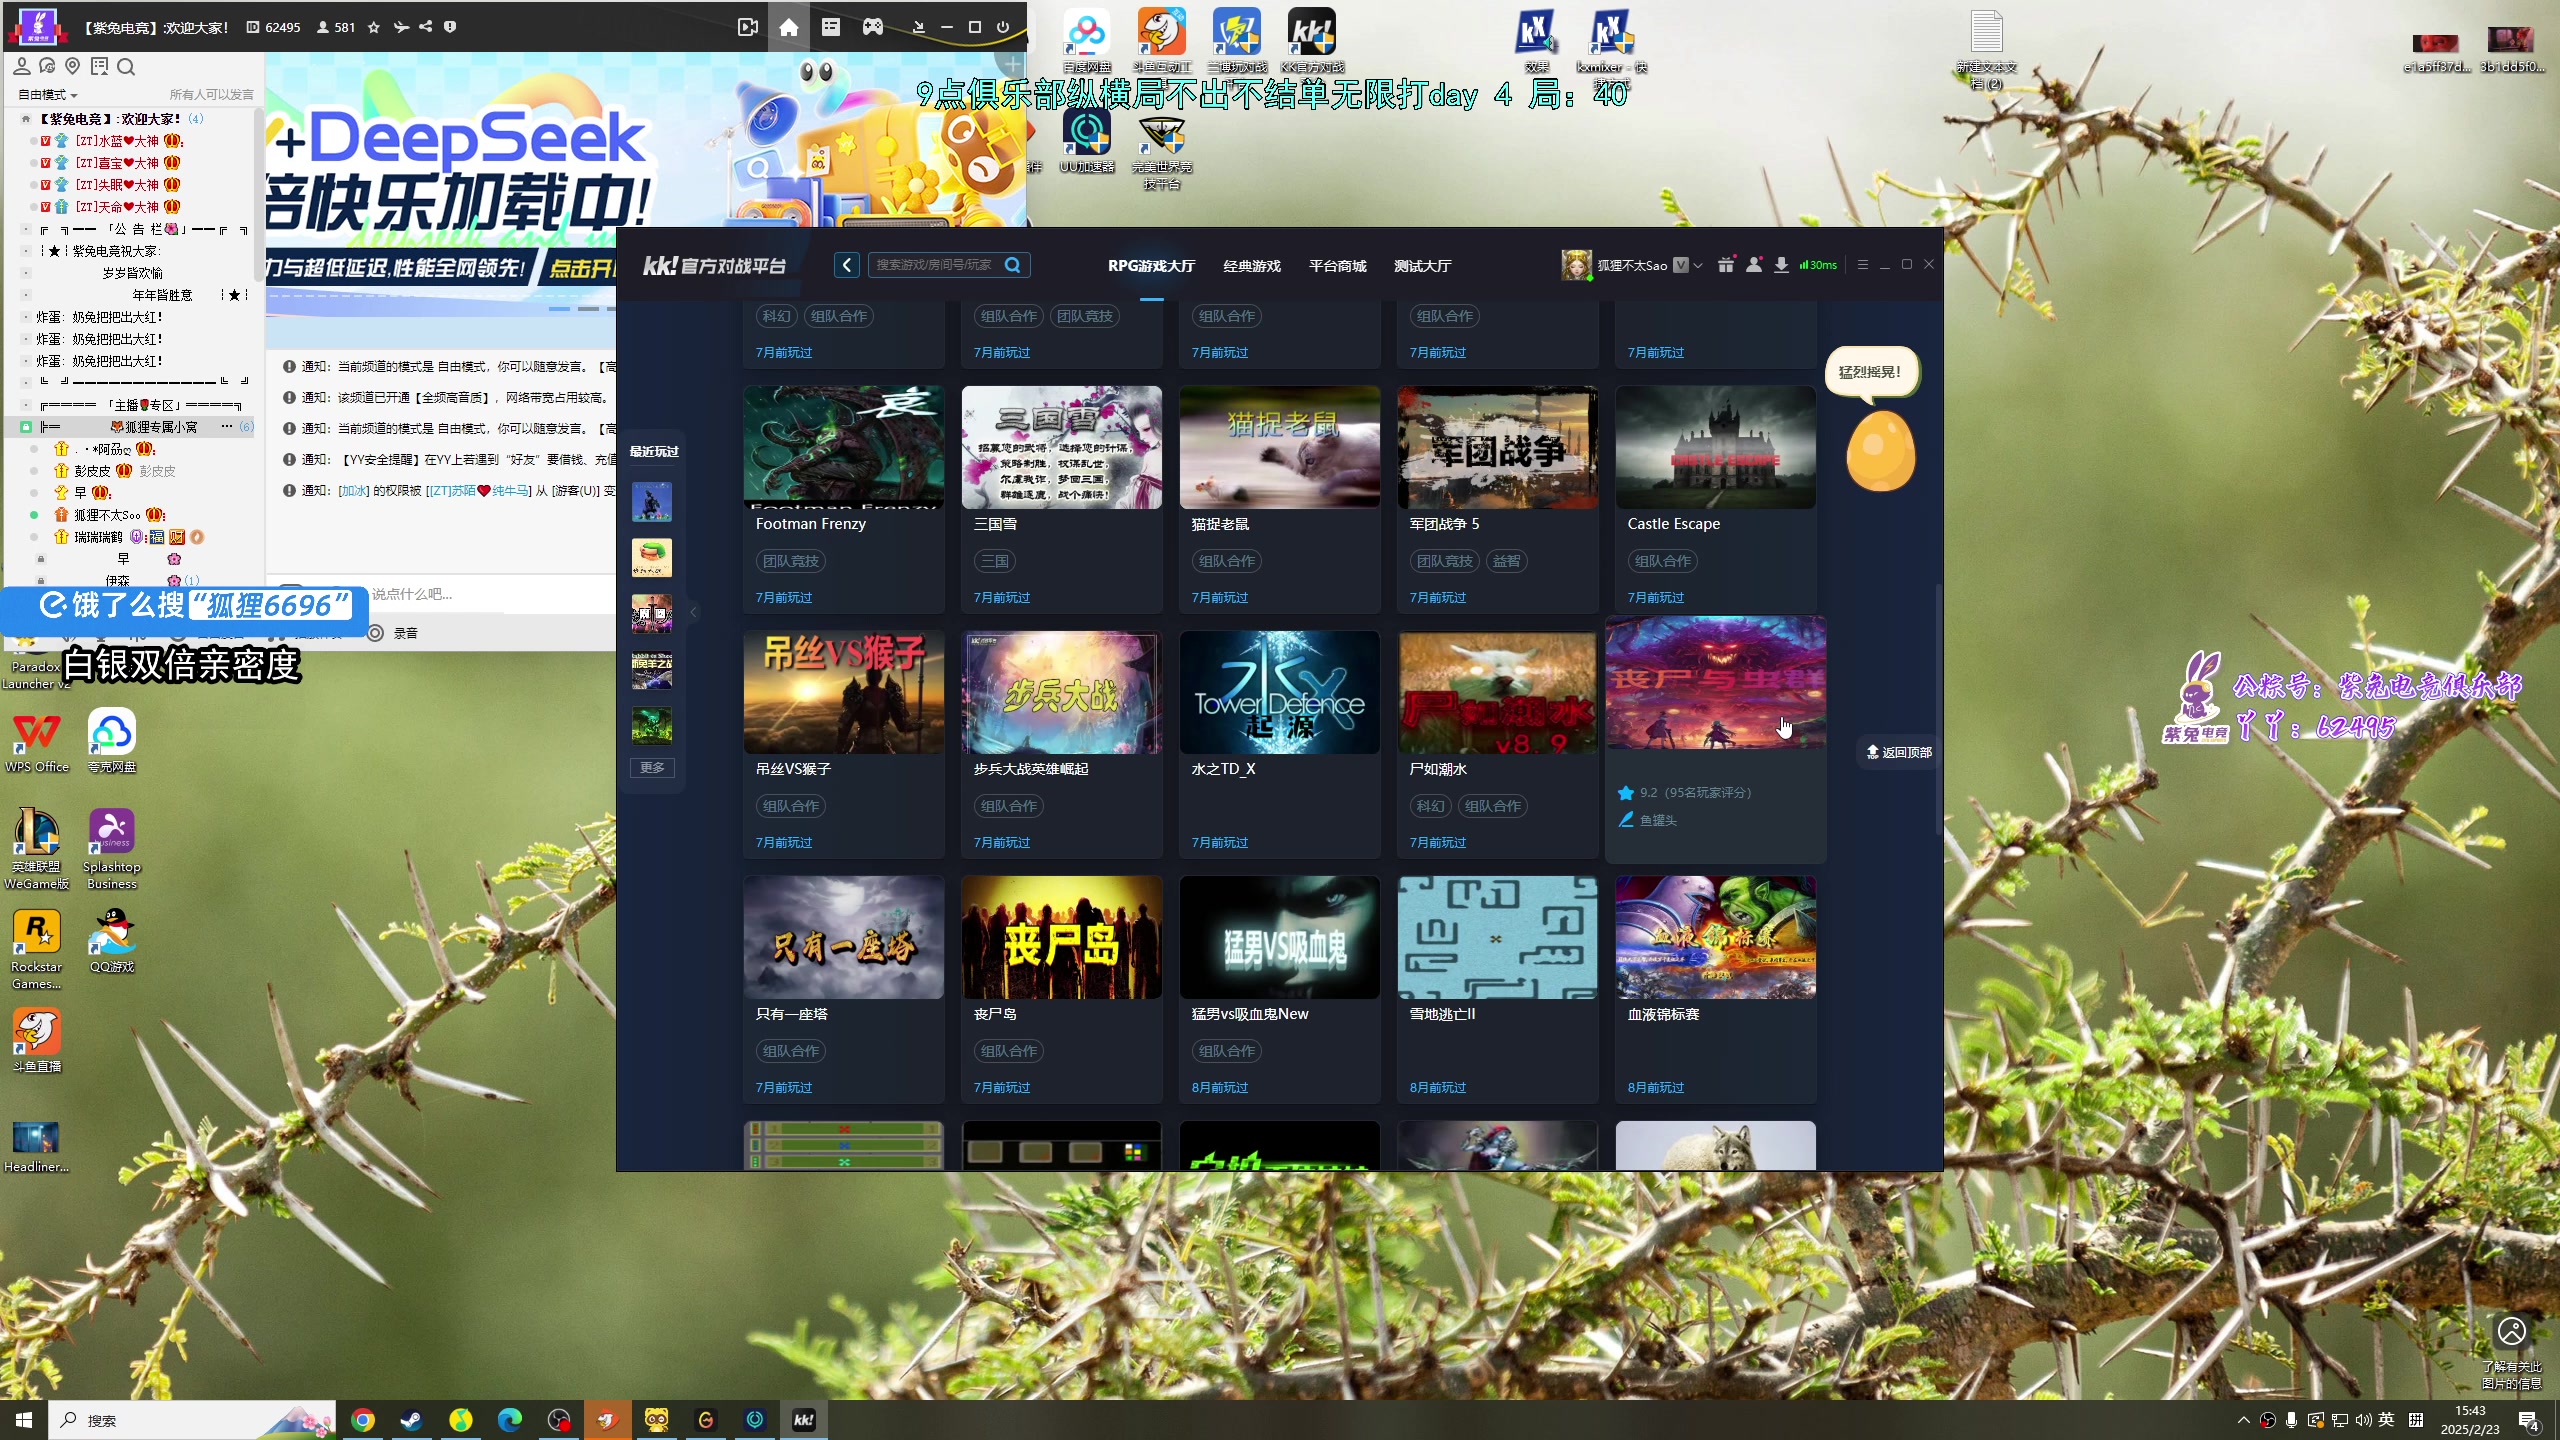This screenshot has width=2560, height=1440.
Task: Click the YY chat bubble icon above channel list
Action: [x=46, y=66]
